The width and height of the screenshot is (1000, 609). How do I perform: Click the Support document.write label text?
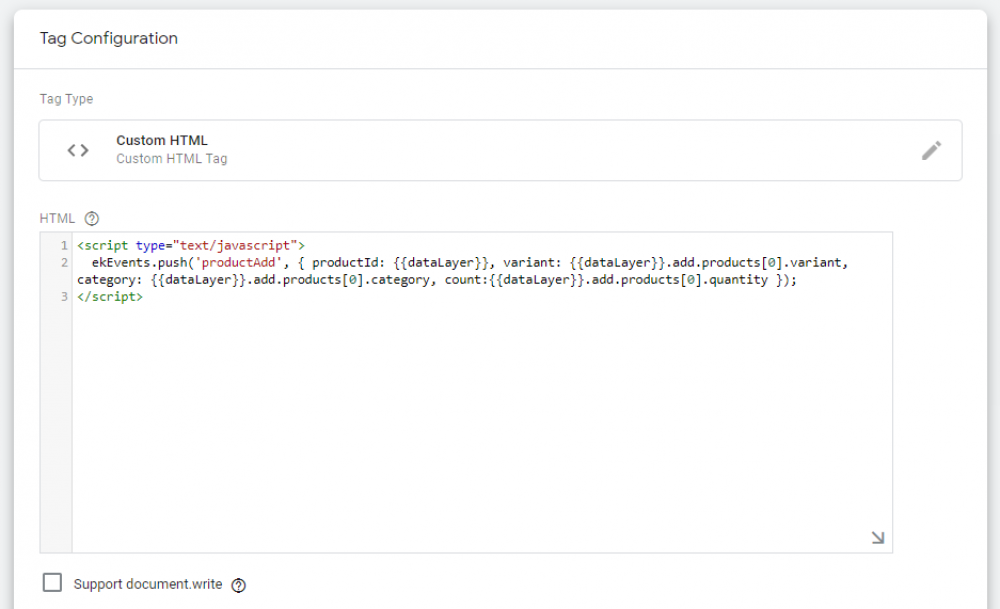click(148, 585)
